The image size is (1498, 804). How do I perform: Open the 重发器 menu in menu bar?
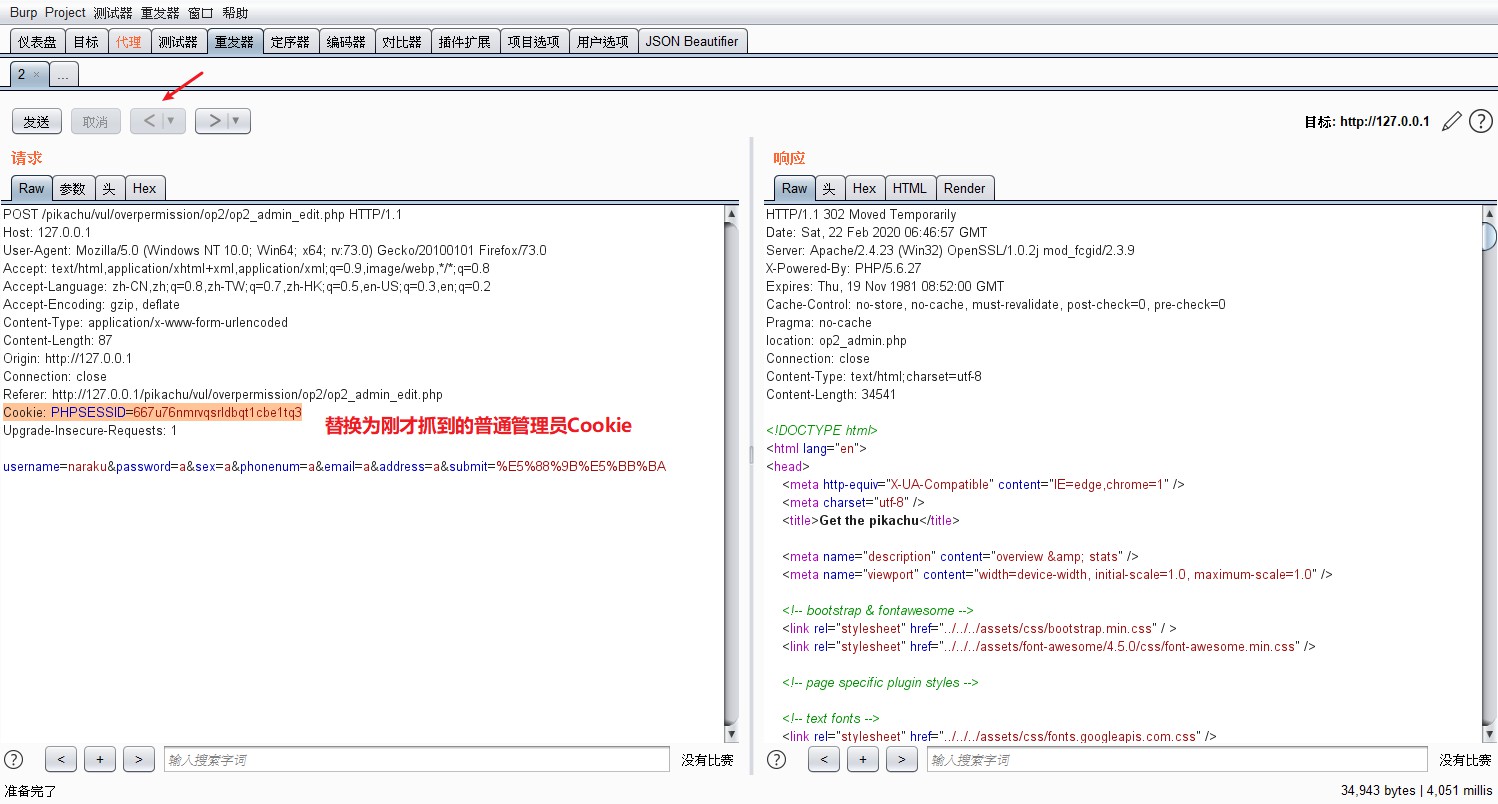pos(160,13)
